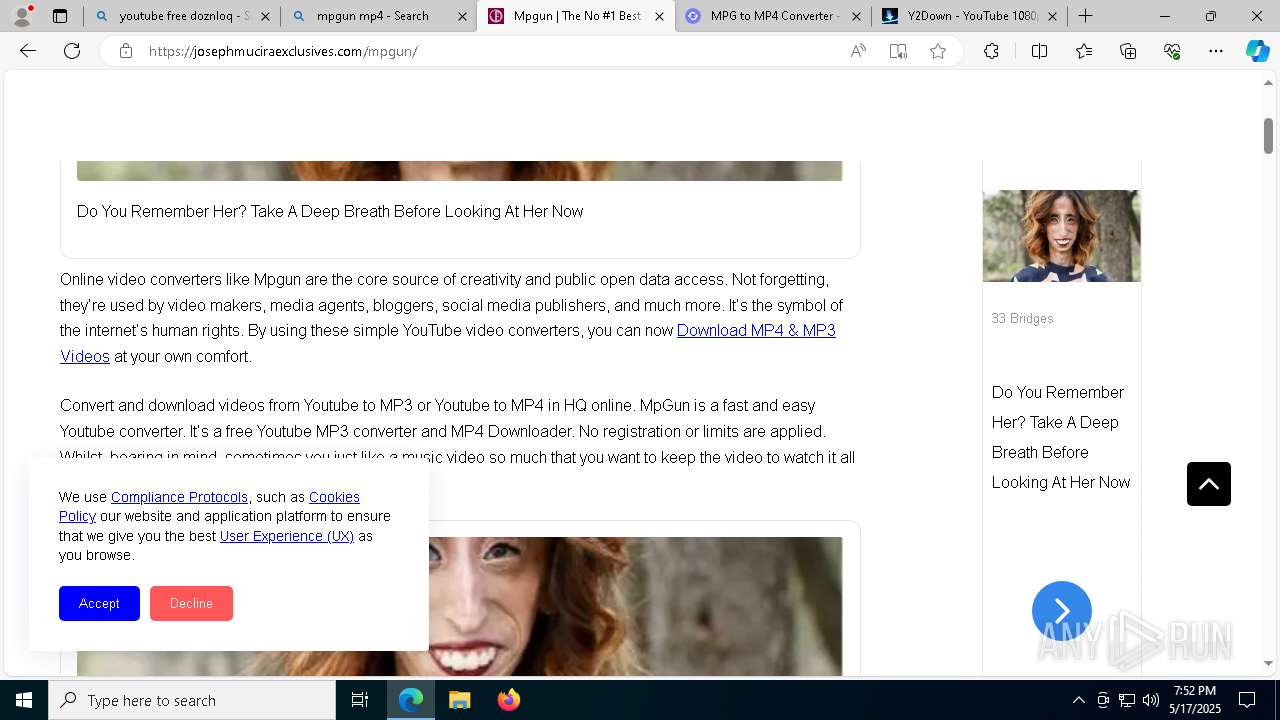
Task: Open the Copilot sidebar icon
Action: (1257, 51)
